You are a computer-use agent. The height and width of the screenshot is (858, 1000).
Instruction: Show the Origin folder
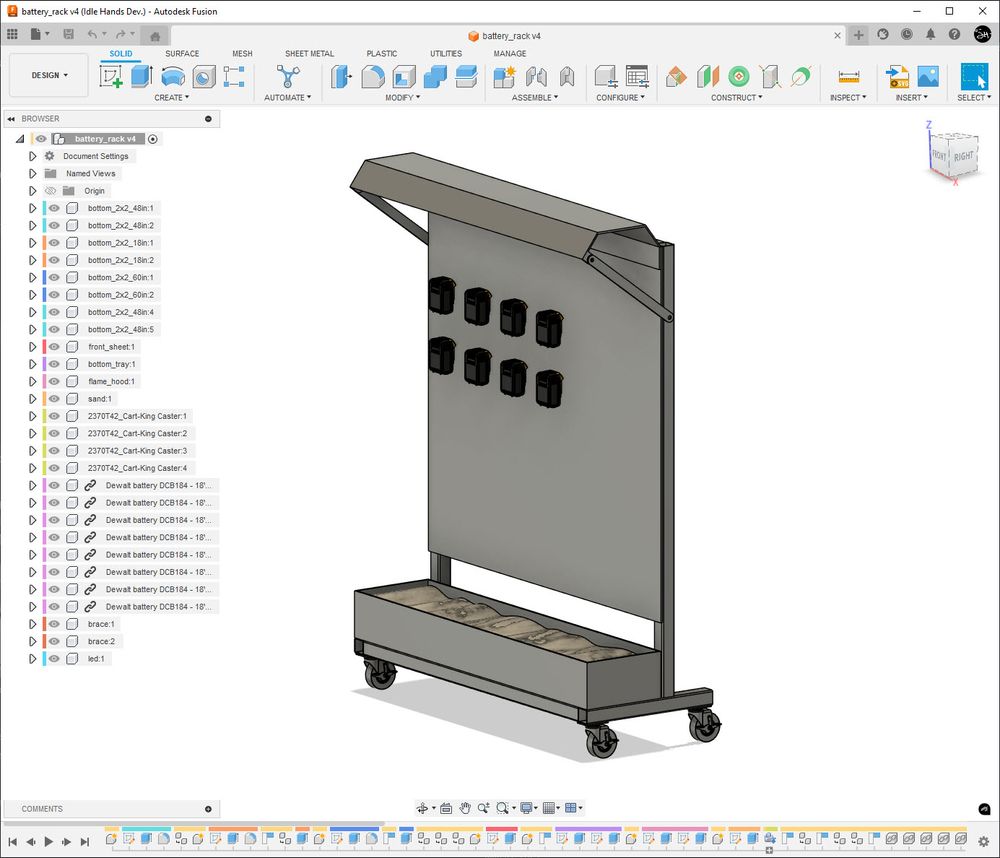(50, 191)
